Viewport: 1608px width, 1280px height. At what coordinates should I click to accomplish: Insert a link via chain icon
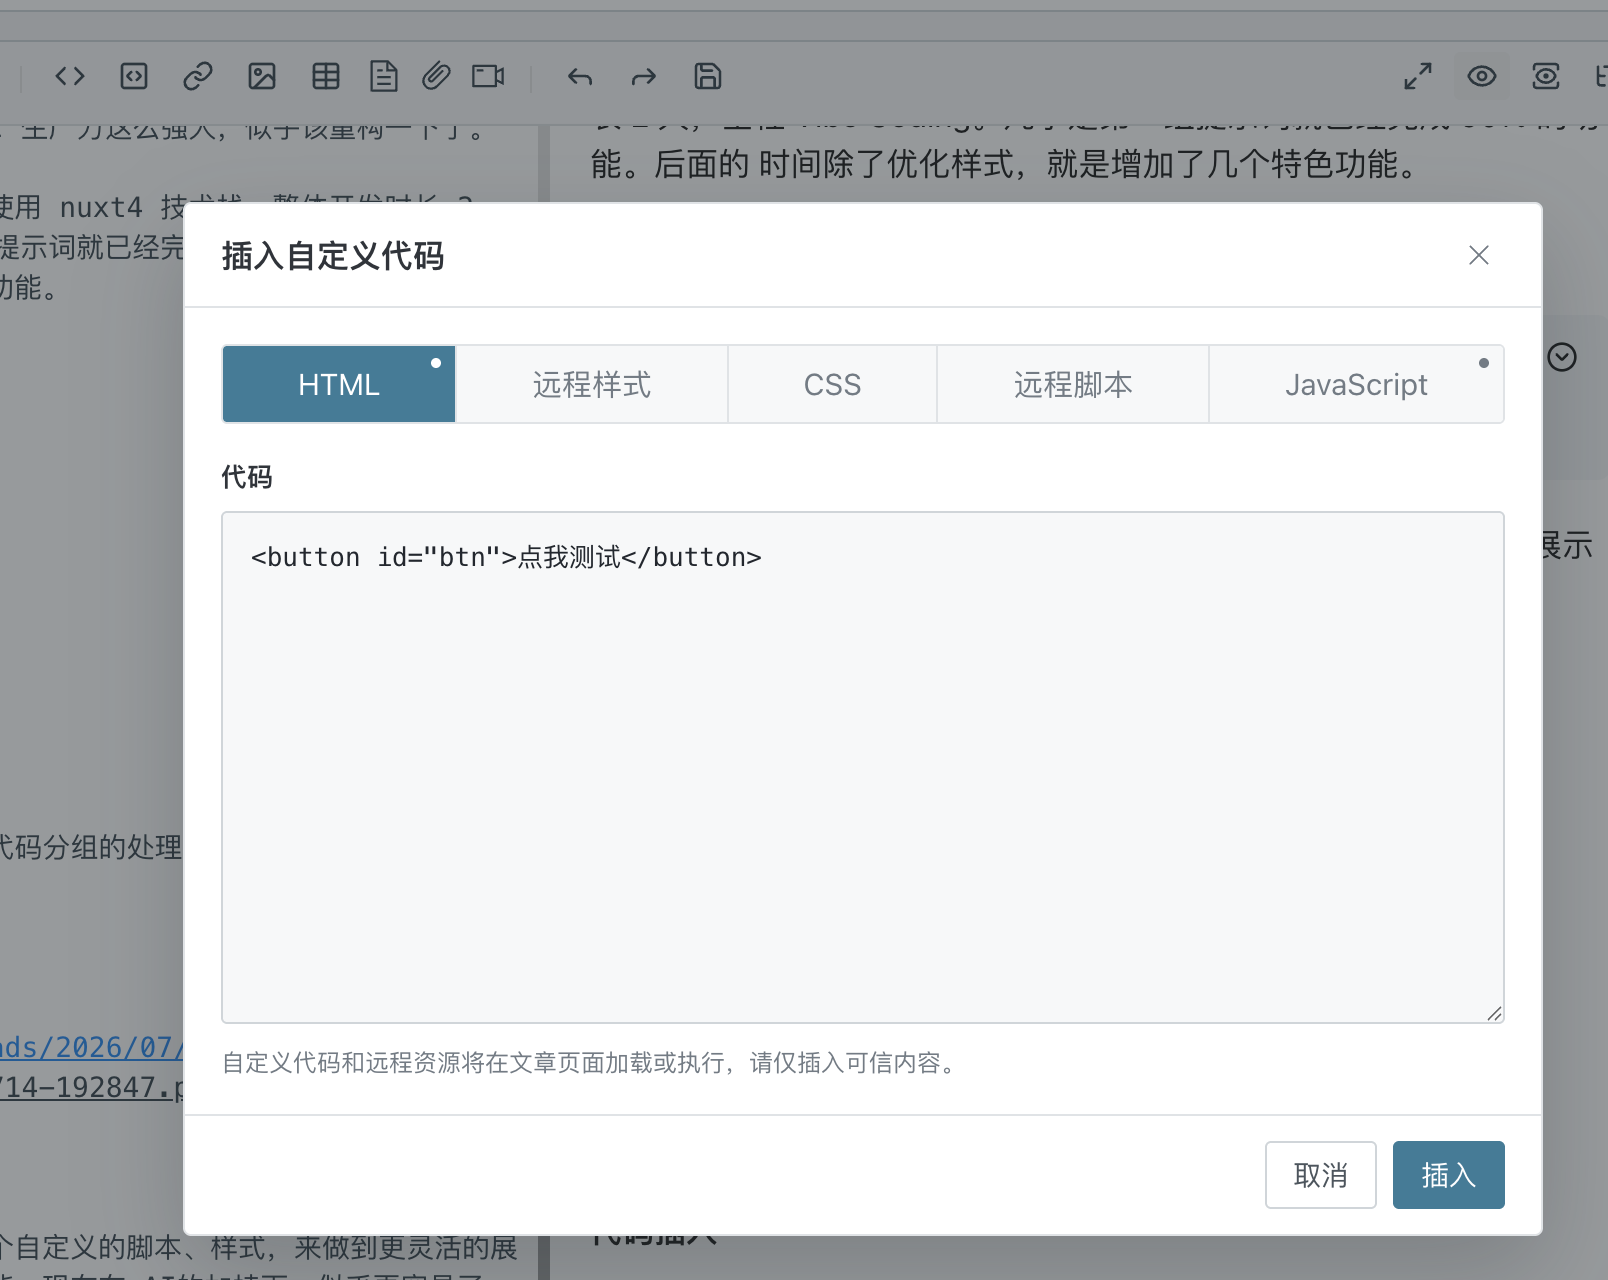coord(198,76)
